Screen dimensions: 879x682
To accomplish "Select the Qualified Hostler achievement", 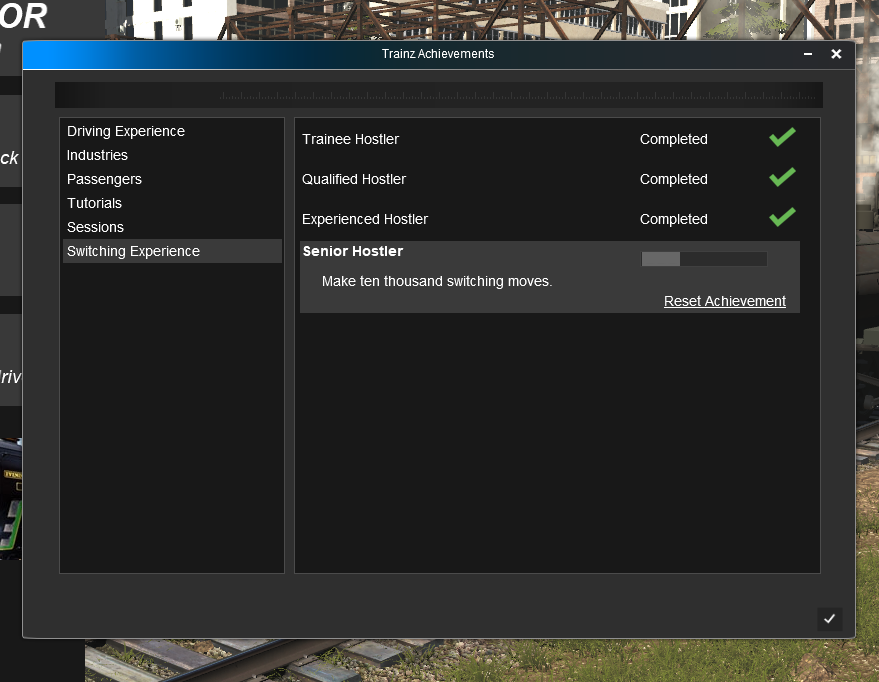I will (354, 179).
